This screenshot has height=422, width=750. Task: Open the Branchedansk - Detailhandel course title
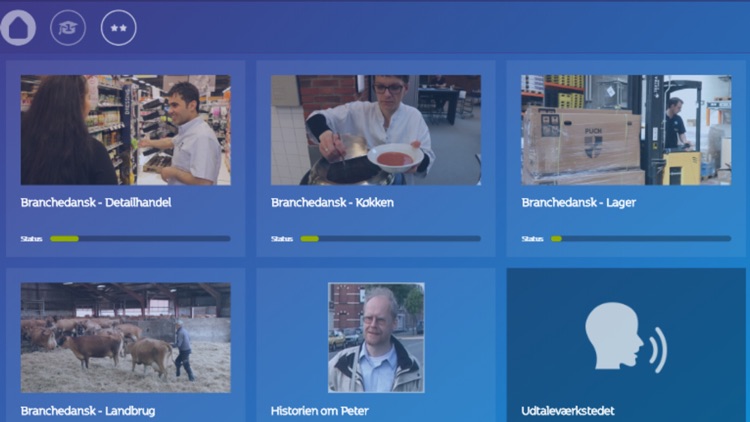(96, 202)
